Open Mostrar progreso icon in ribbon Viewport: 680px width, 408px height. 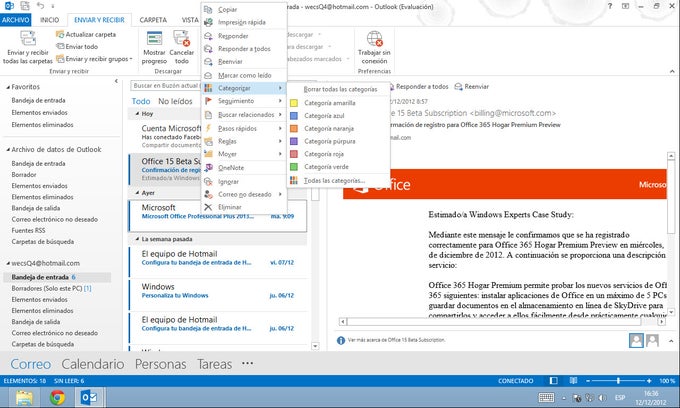[154, 39]
